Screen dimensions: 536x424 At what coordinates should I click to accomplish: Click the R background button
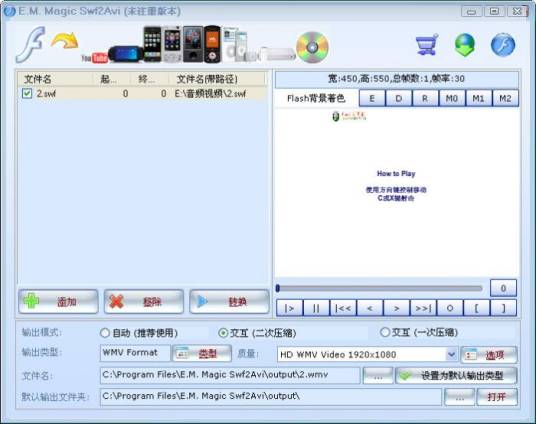coord(425,98)
